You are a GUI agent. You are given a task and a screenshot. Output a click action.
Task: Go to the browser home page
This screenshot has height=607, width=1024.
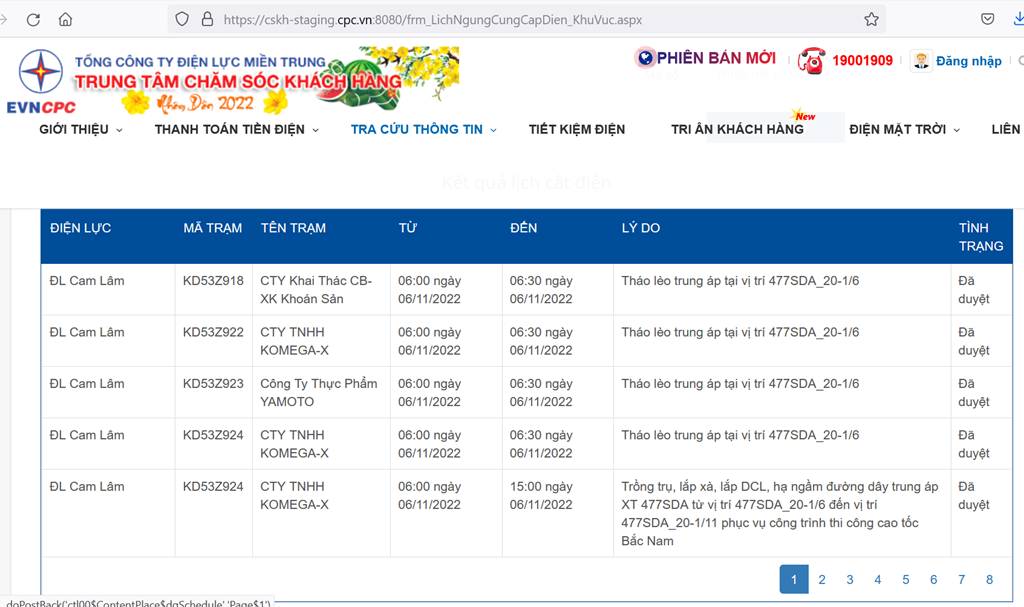(x=66, y=19)
